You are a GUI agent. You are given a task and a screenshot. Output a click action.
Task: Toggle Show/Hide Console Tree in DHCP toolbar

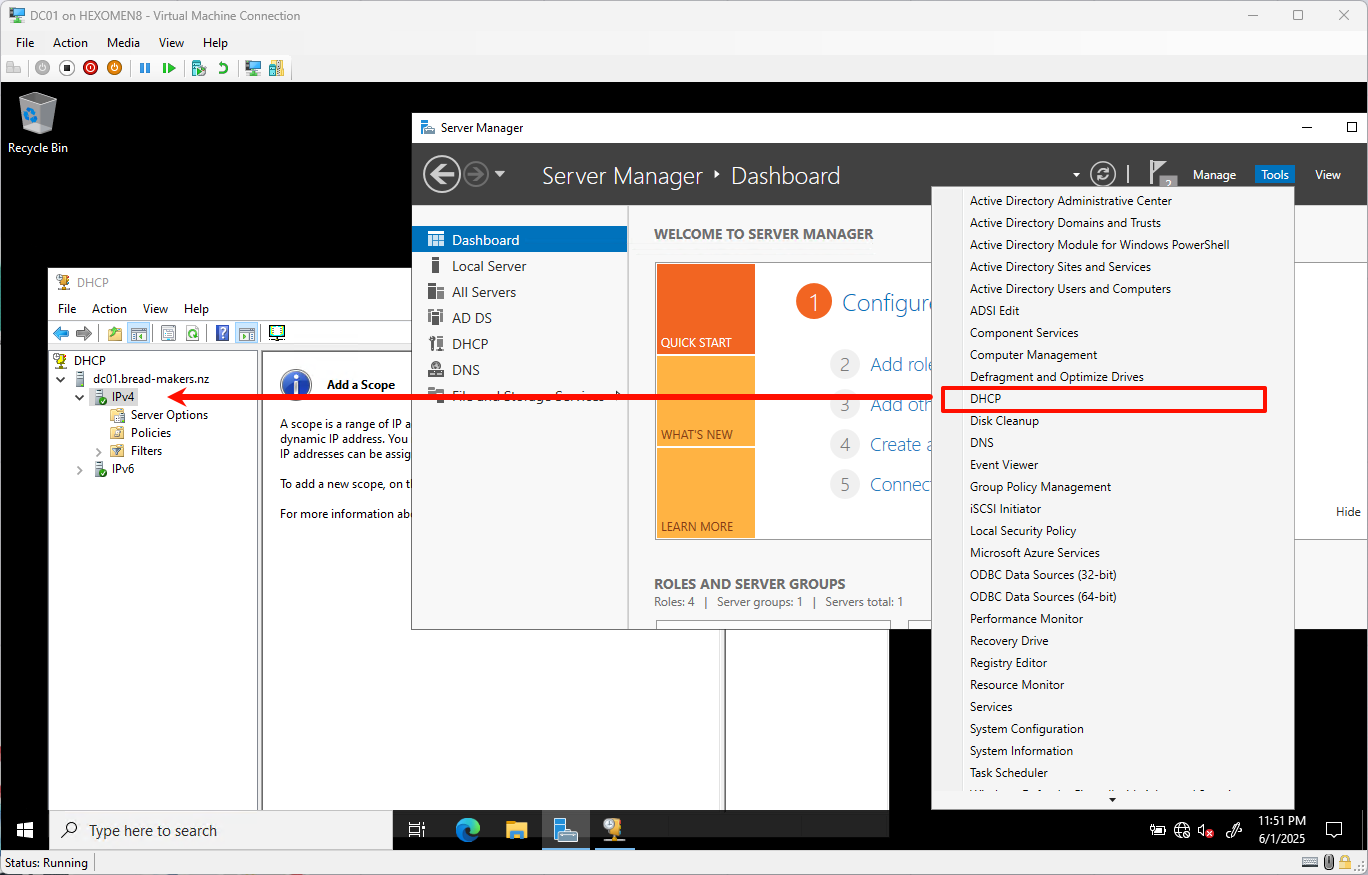point(137,332)
